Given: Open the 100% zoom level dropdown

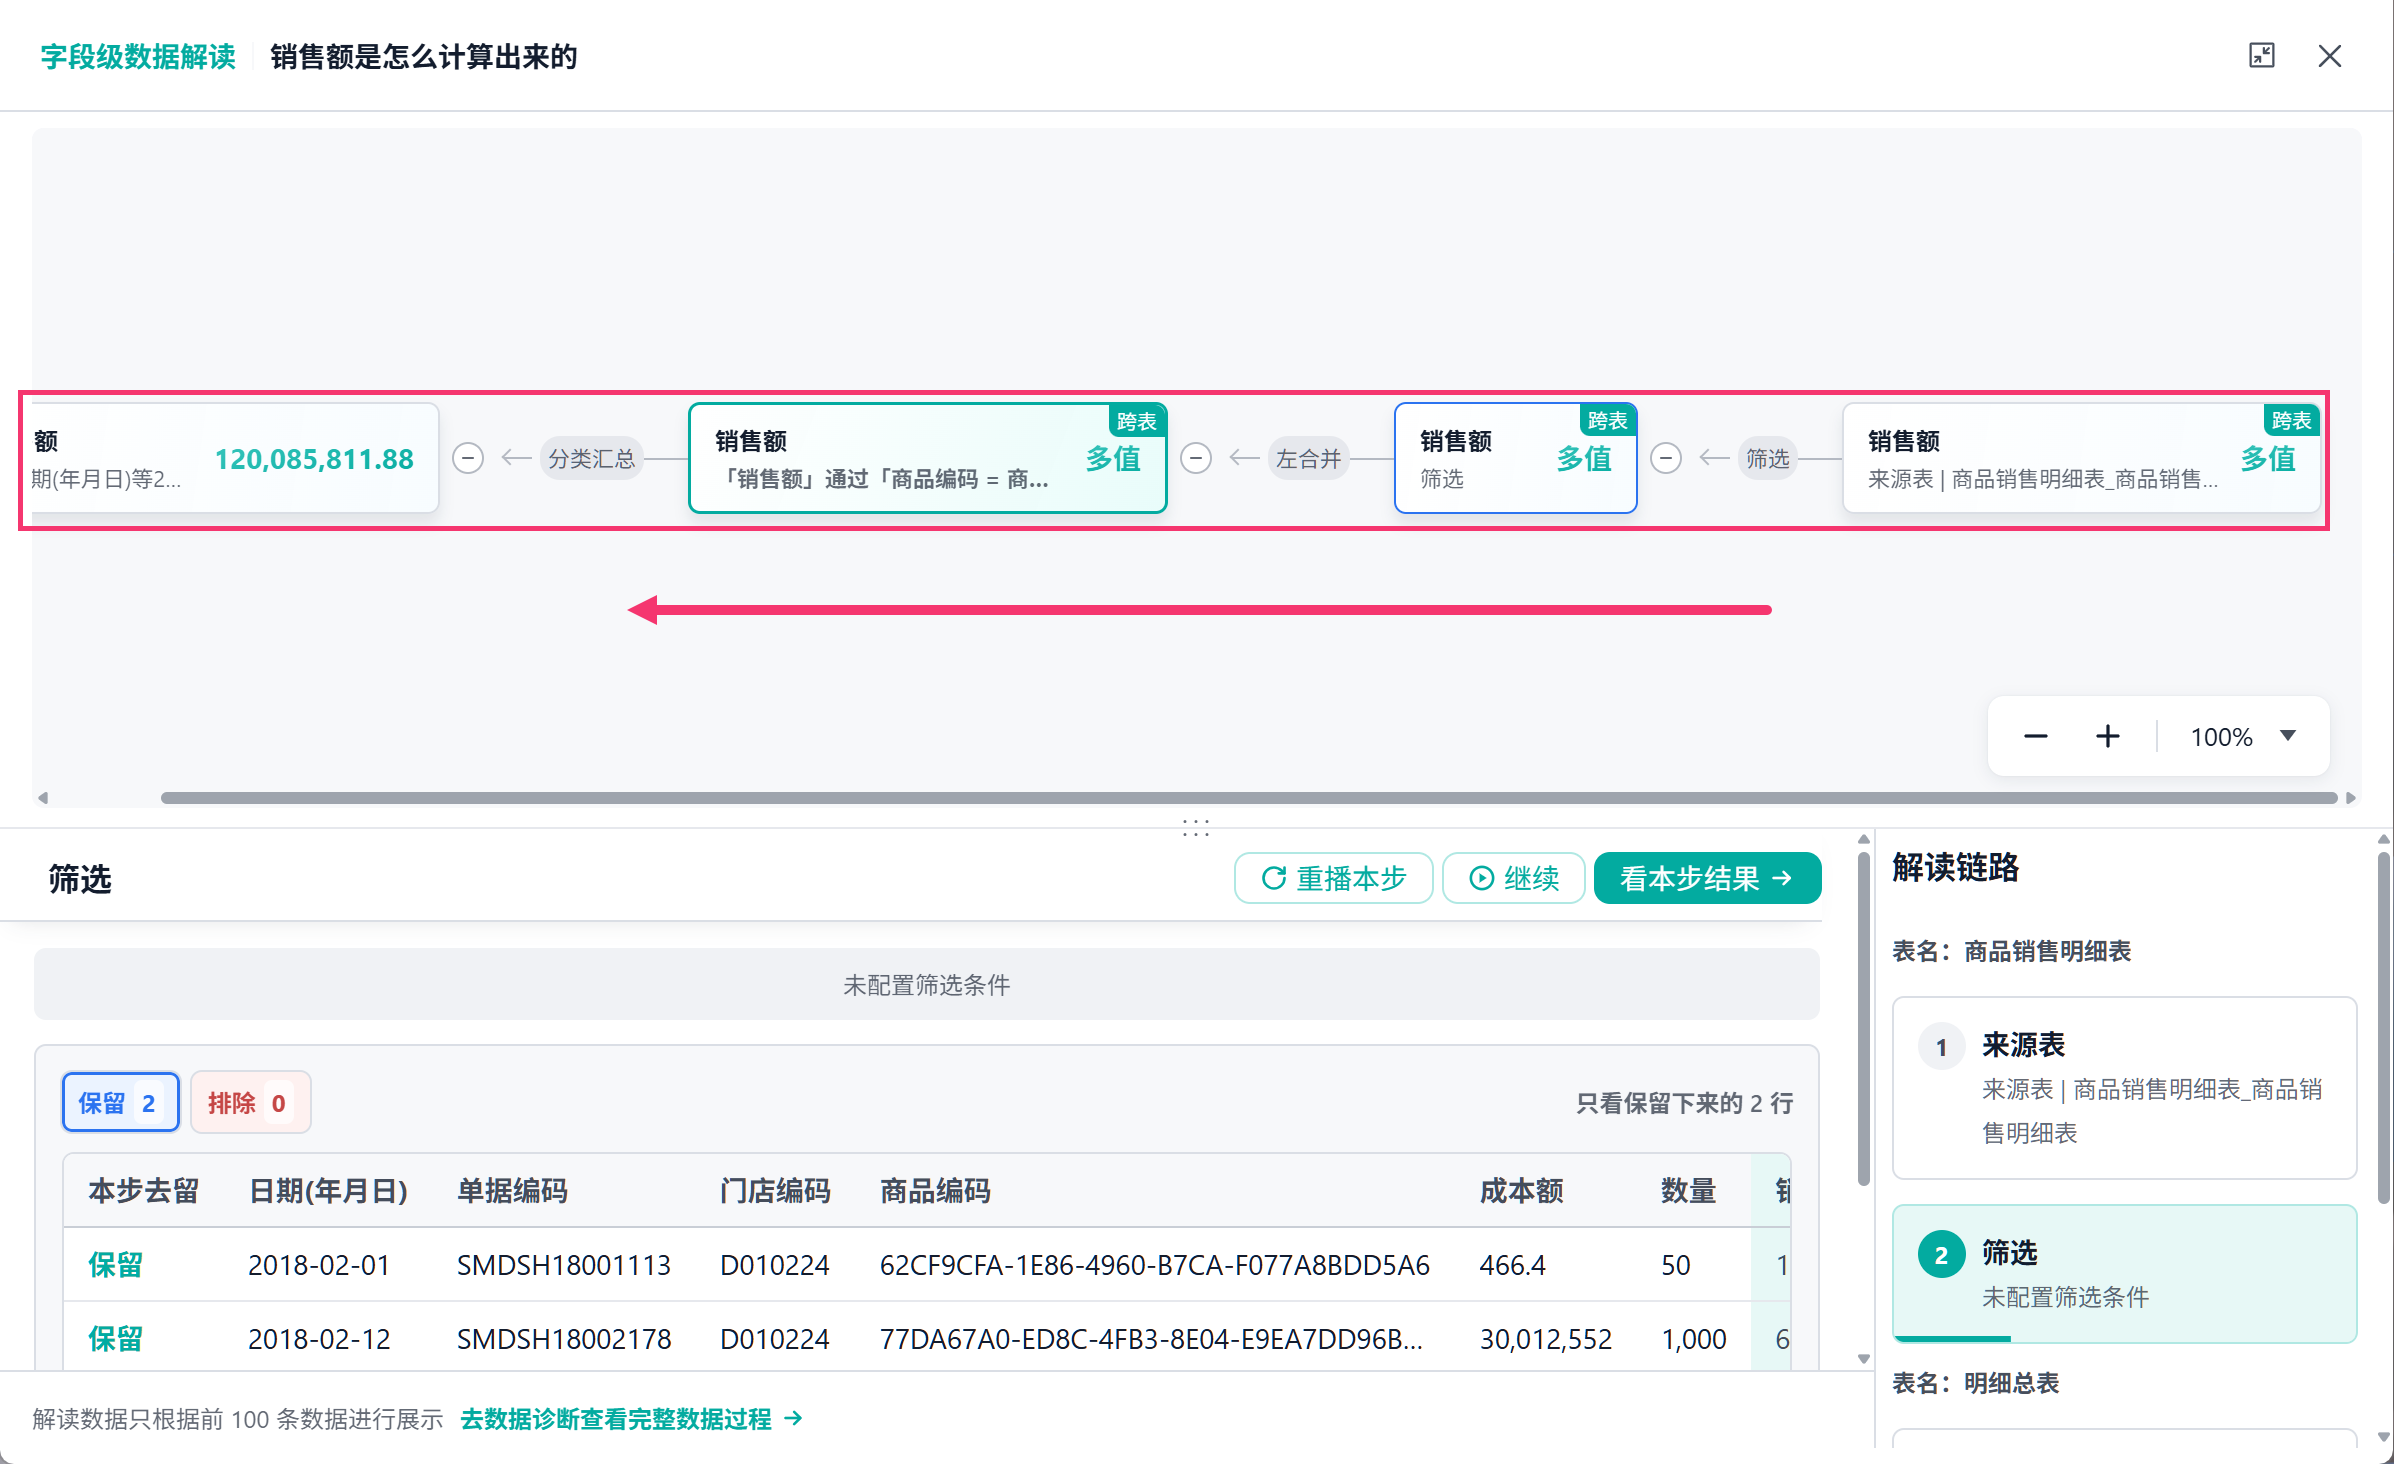Looking at the screenshot, I should [2243, 737].
